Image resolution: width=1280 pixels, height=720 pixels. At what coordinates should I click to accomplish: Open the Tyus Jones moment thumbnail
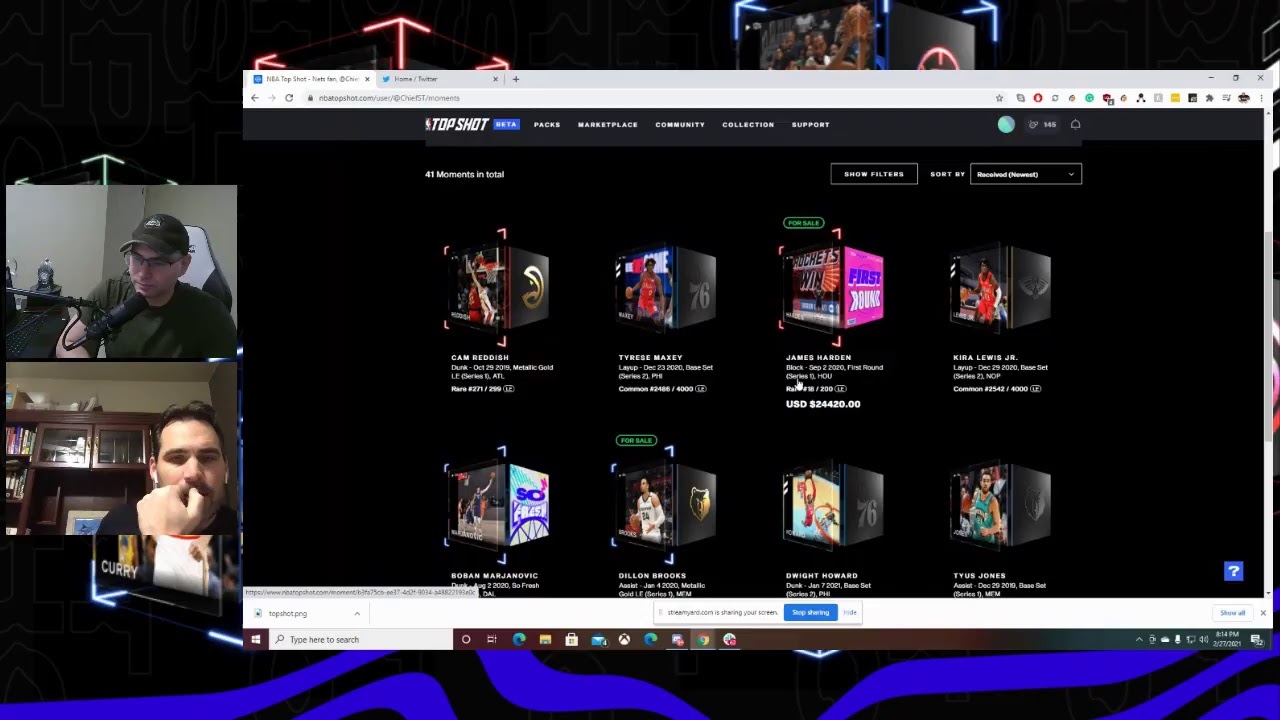coord(1000,506)
